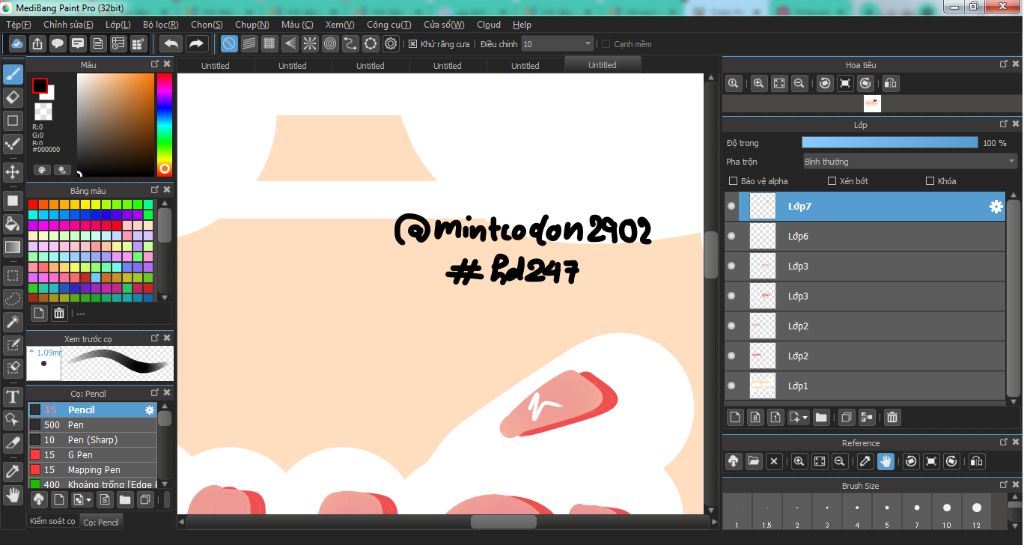Image resolution: width=1024 pixels, height=548 pixels.
Task: Open the snap settings gear icon
Action: 391,44
